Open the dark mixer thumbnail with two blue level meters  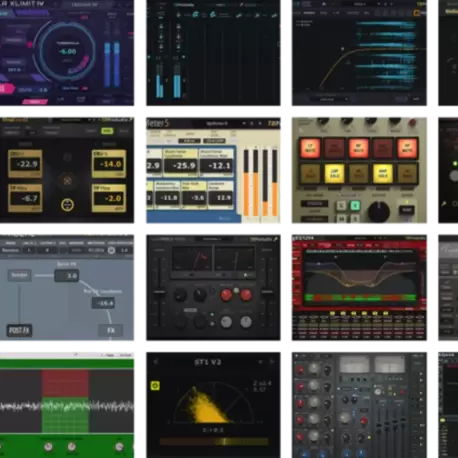[x=213, y=53]
